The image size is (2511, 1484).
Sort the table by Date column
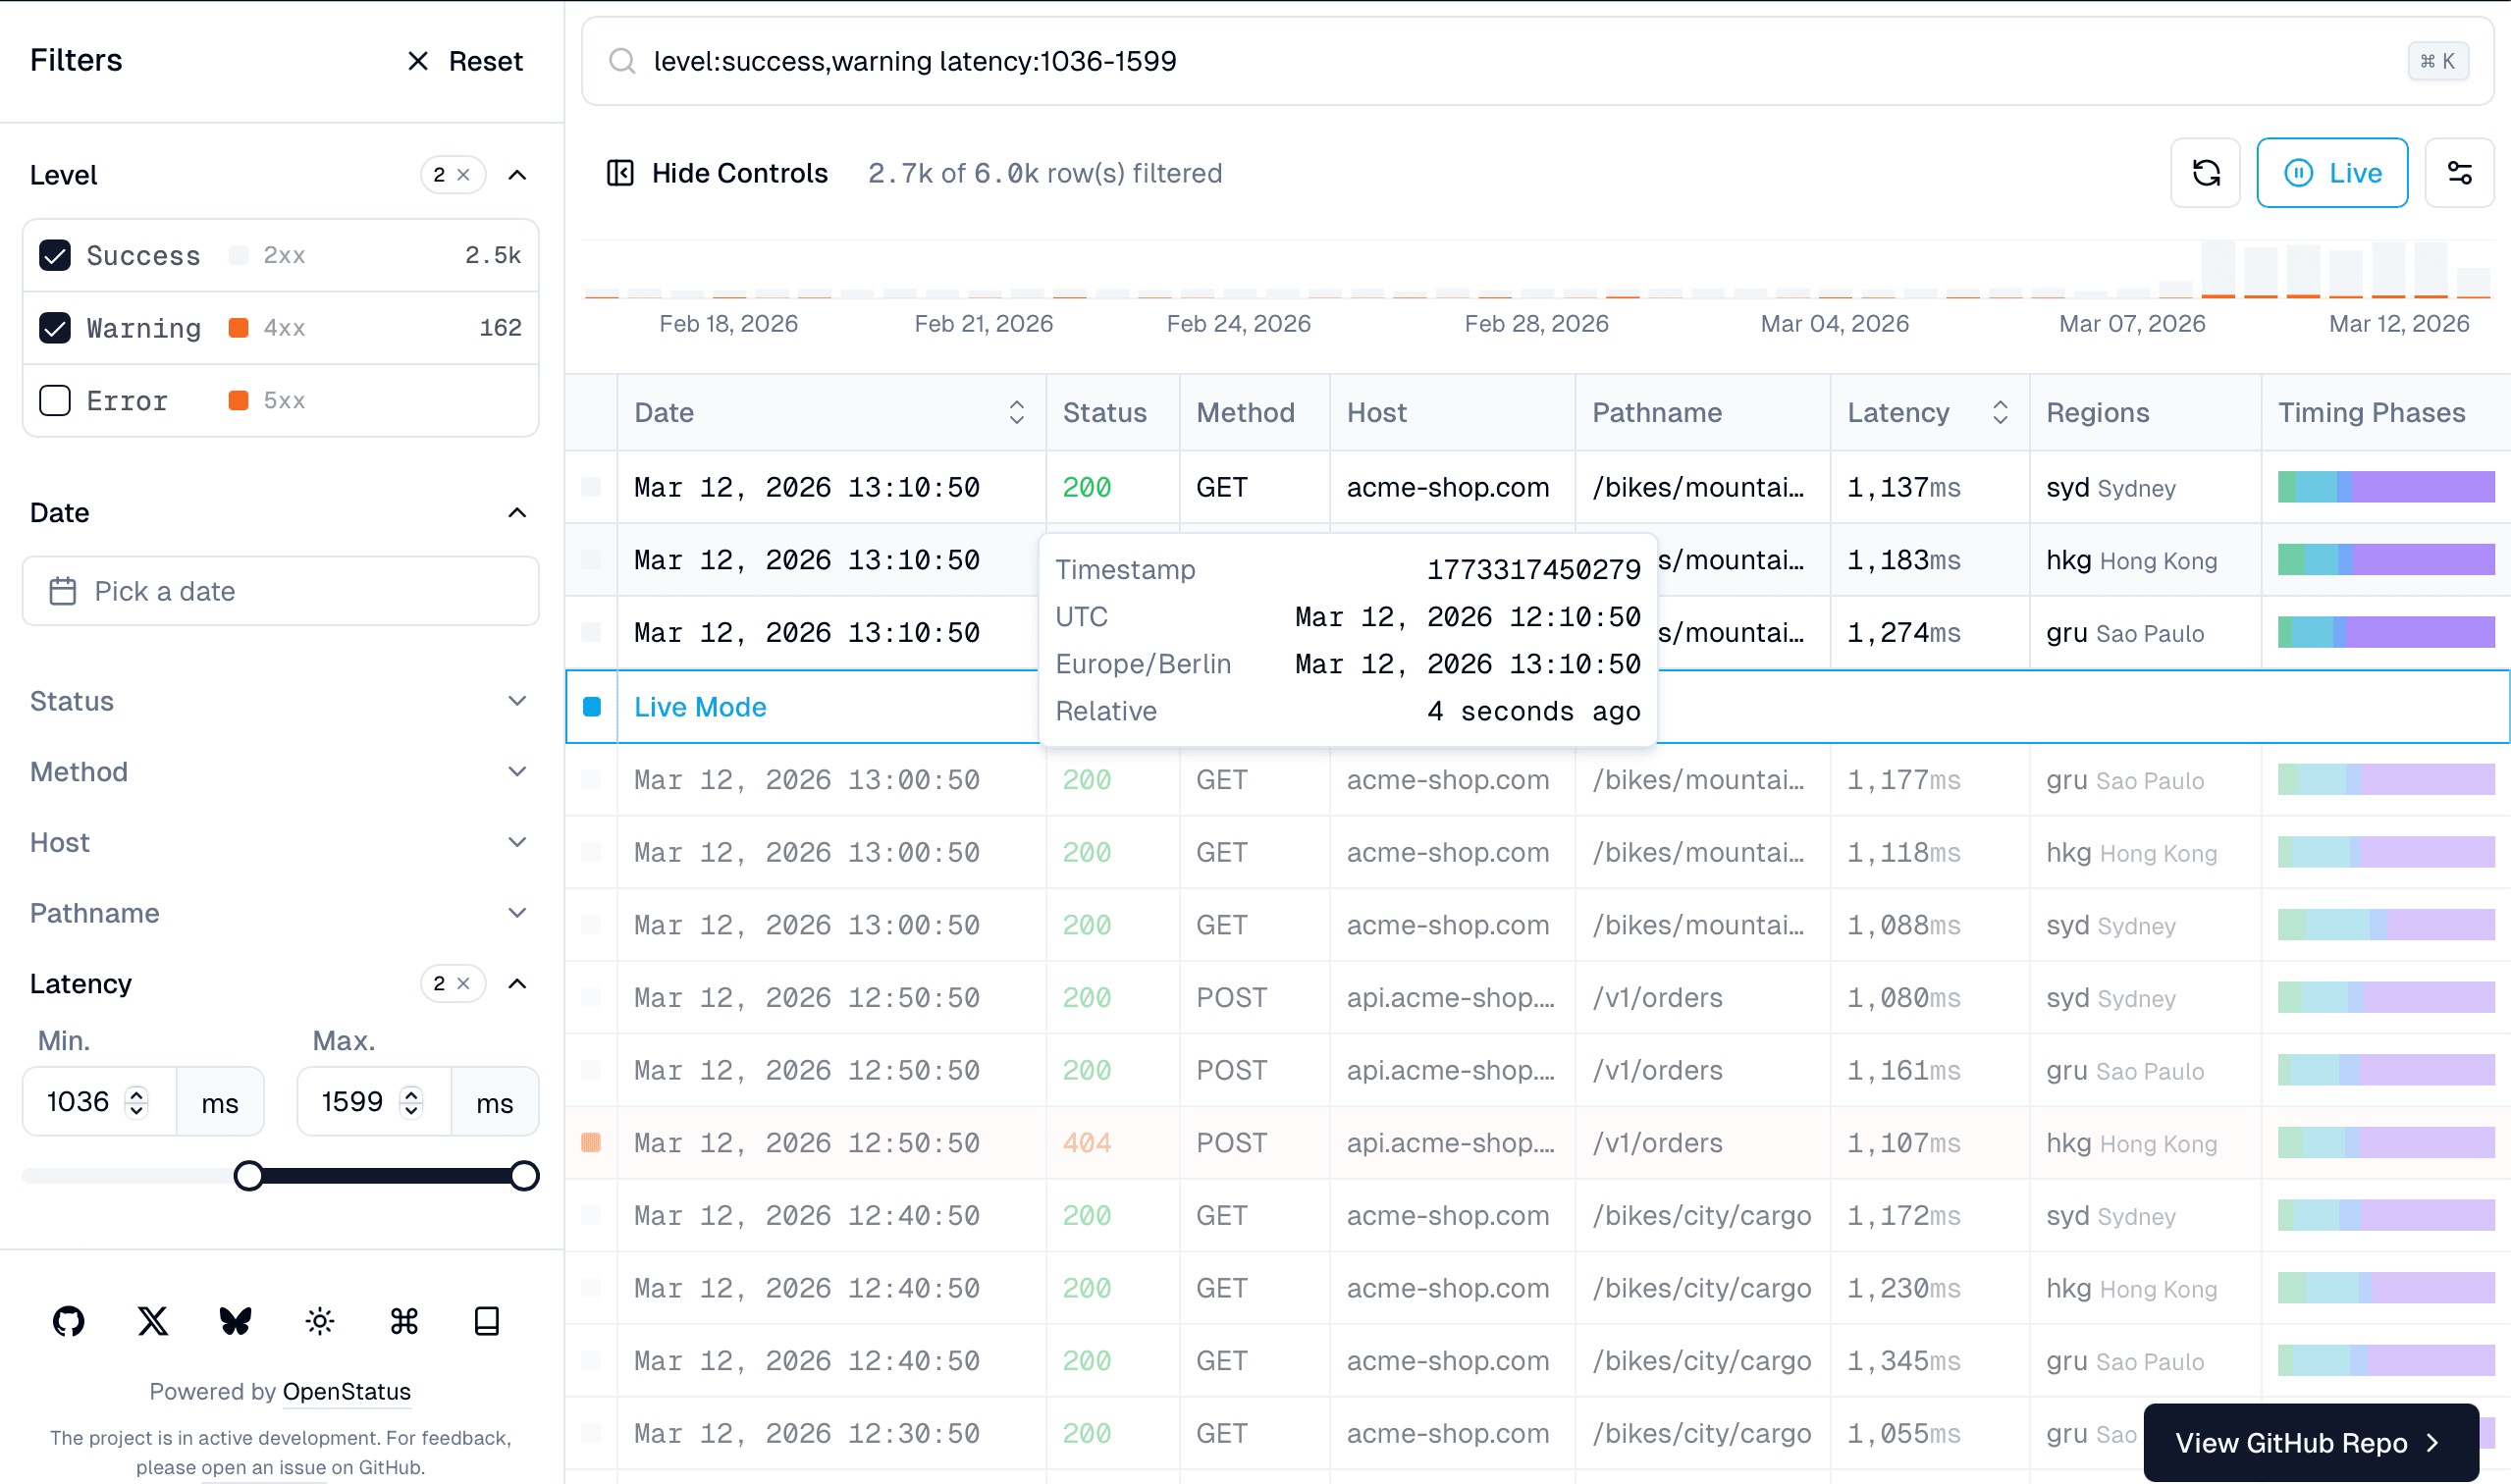pyautogui.click(x=1017, y=412)
